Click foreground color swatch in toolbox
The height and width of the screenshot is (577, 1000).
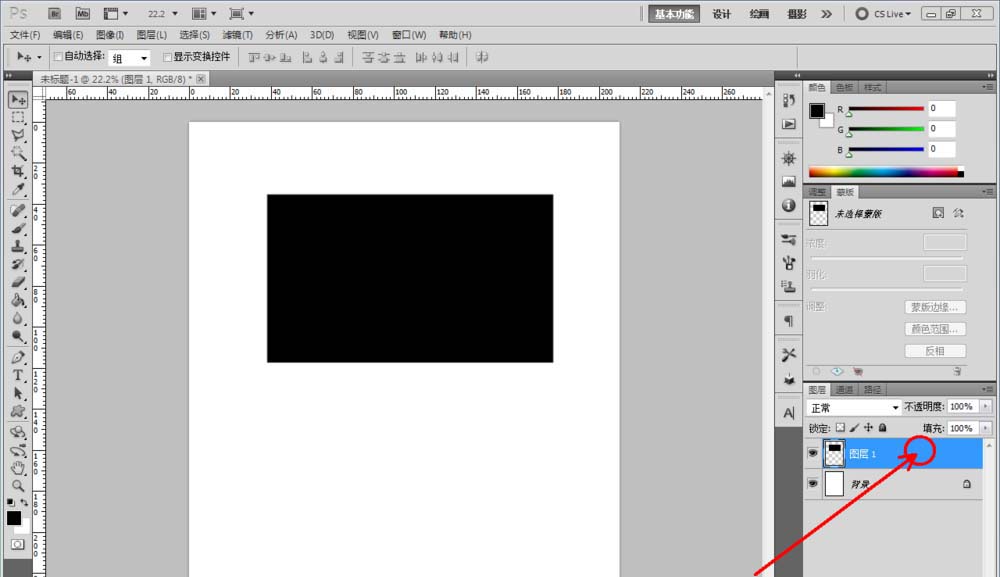[13, 518]
